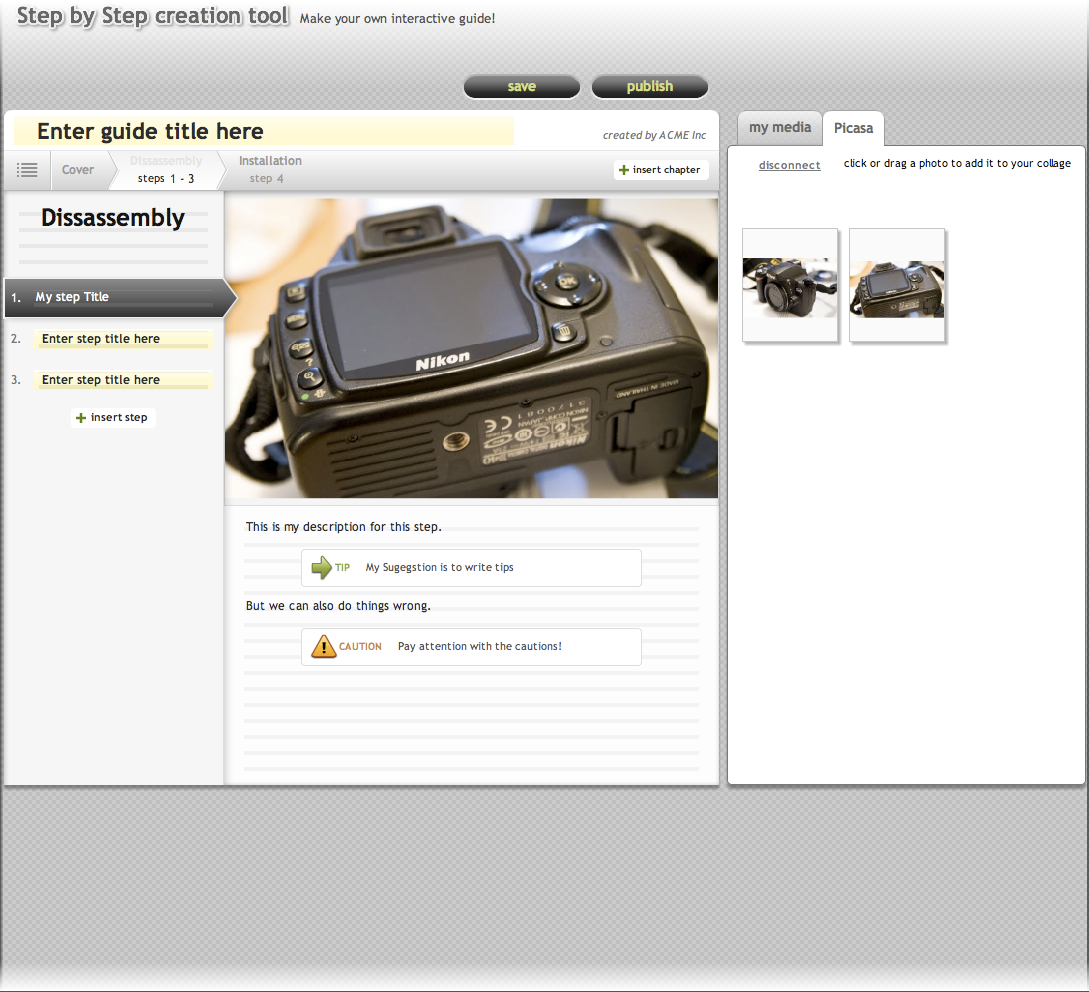Add the camera rear view thumbnail

coord(897,286)
